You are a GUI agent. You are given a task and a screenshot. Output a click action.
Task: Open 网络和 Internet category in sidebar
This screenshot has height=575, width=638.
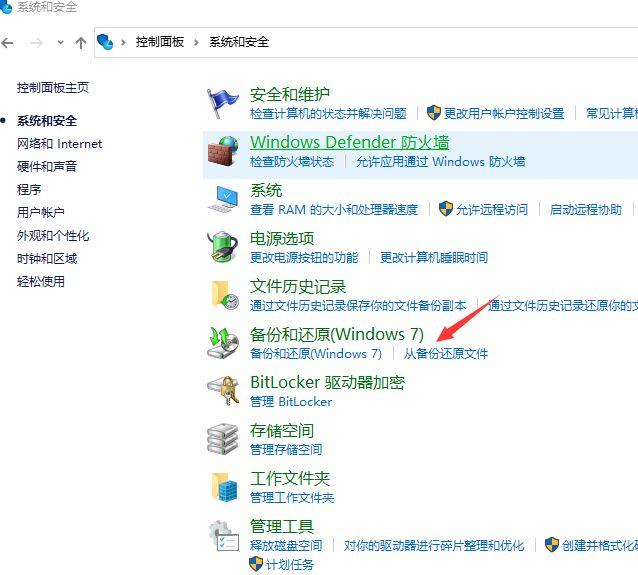[59, 144]
